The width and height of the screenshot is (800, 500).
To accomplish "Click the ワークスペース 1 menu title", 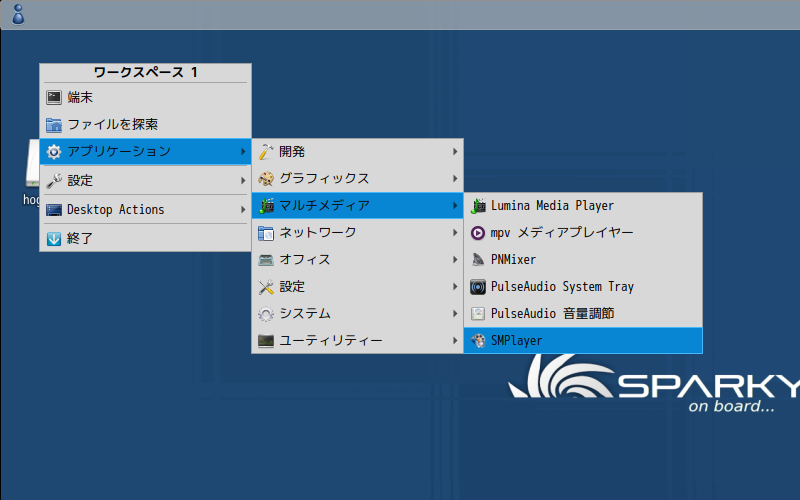I will coord(145,72).
